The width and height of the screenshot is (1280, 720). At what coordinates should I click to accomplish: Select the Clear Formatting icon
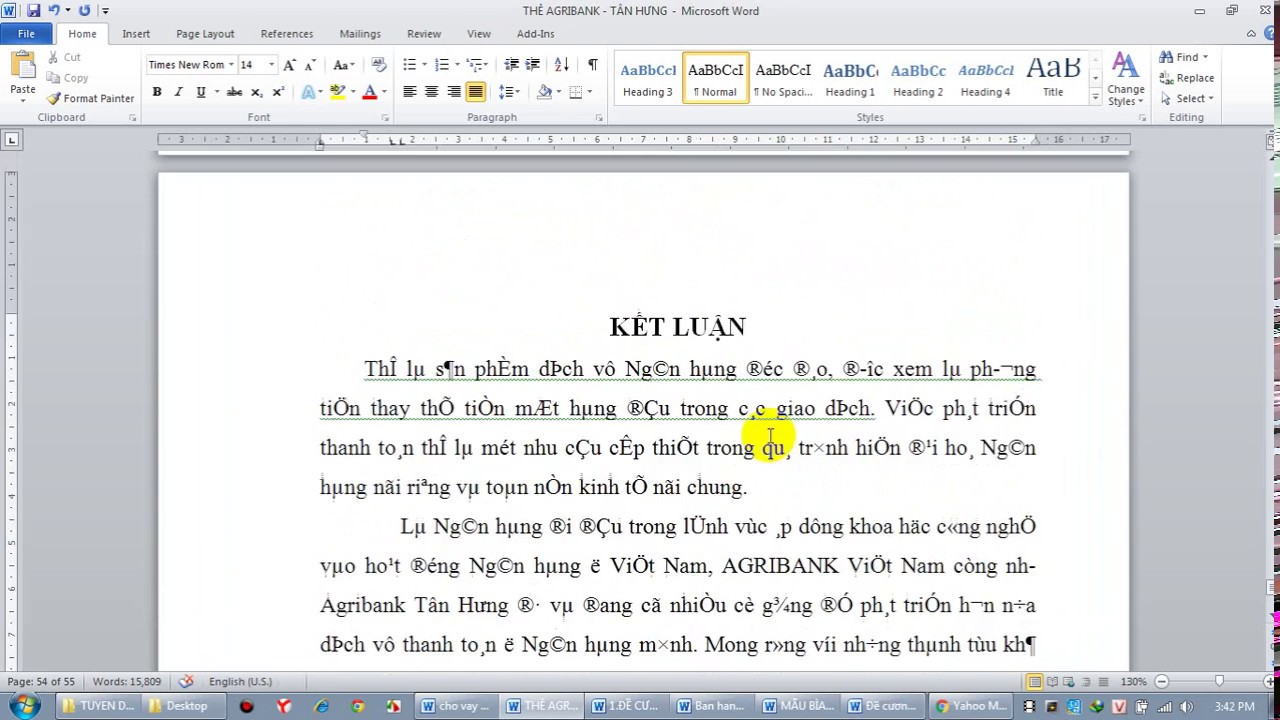click(x=378, y=64)
